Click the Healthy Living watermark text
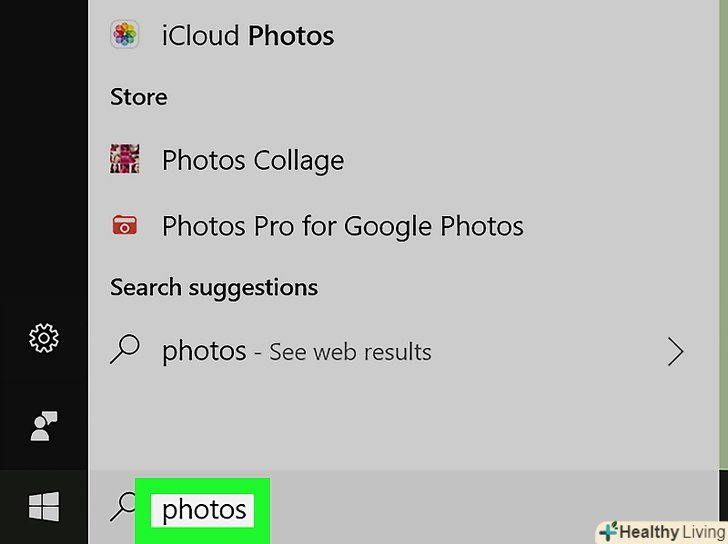The image size is (728, 544). [x=670, y=531]
